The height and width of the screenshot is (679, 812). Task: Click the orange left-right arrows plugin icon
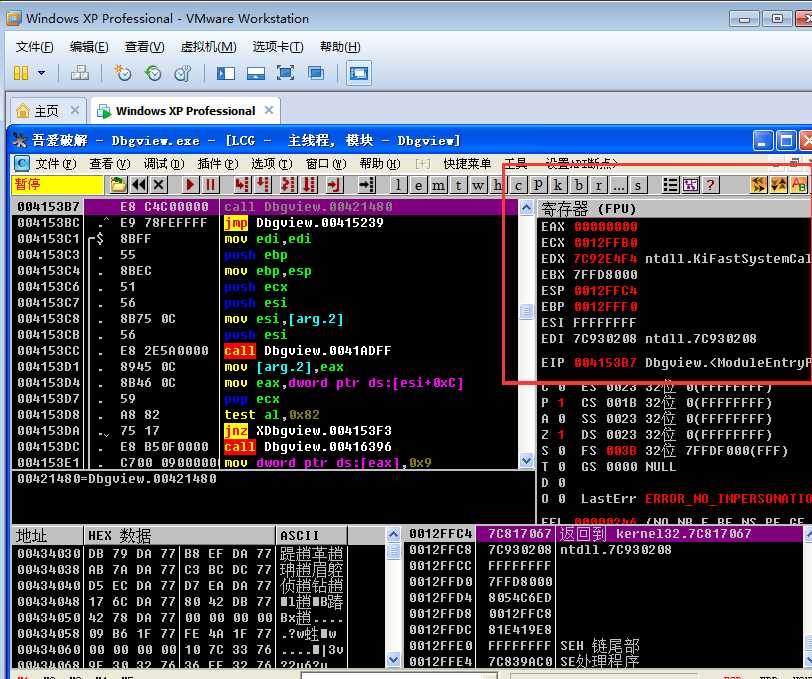tap(759, 185)
